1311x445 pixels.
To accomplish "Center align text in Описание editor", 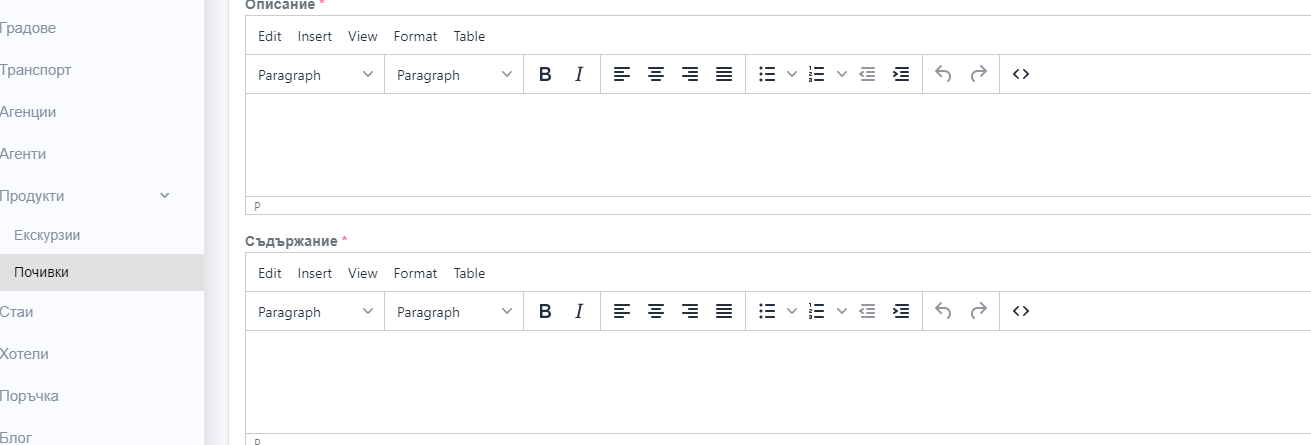I will coord(656,74).
